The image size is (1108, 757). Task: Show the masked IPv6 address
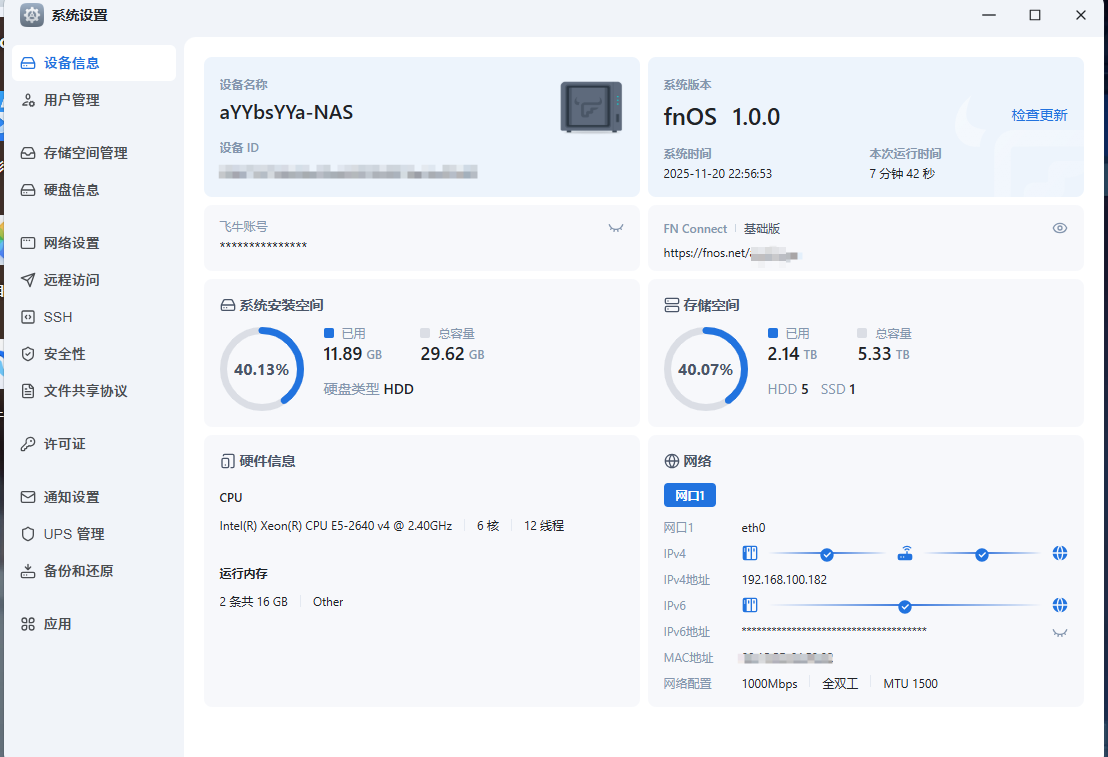coord(1060,632)
